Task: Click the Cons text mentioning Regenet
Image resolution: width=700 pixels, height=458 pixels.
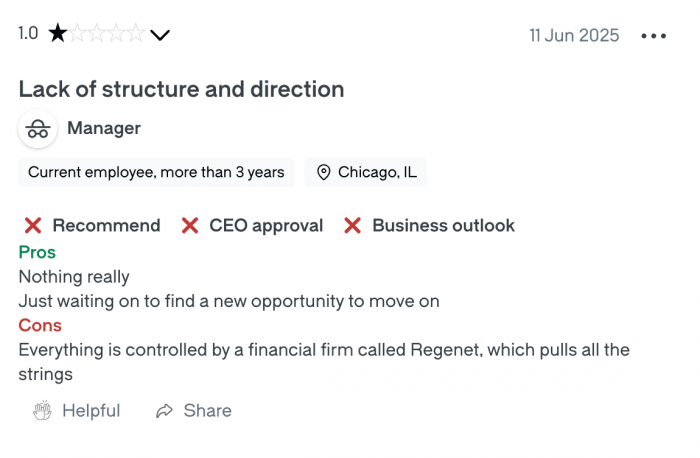Action: pyautogui.click(x=323, y=350)
